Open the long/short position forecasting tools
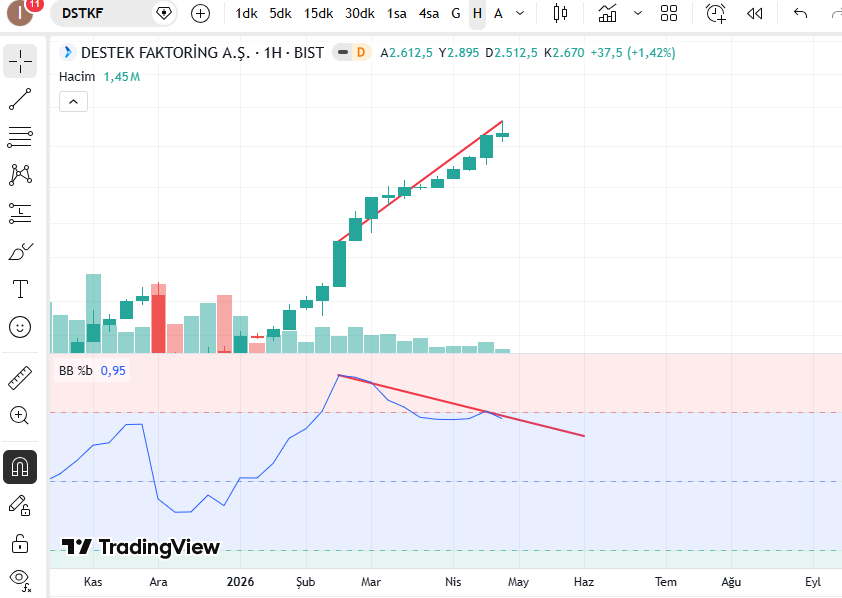 (20, 213)
